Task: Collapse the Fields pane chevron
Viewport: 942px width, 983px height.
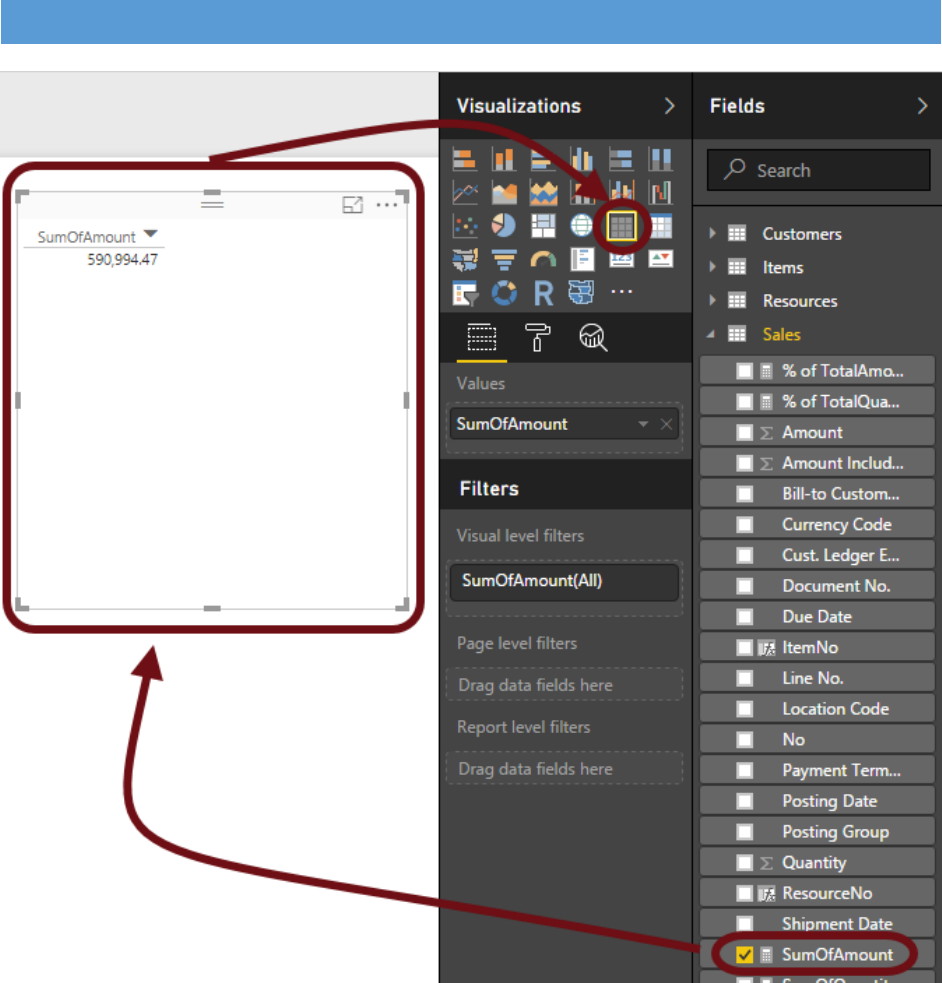Action: (922, 106)
